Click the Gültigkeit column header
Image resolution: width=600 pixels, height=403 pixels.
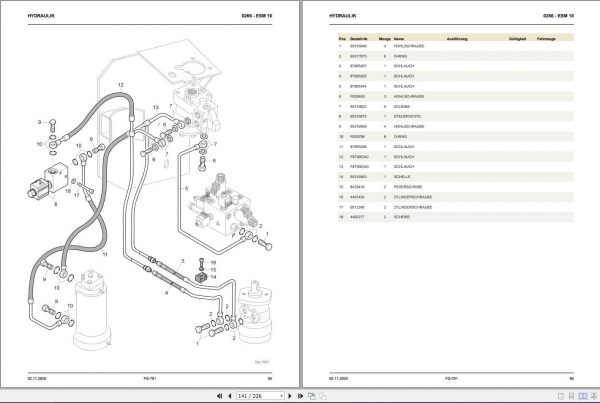tap(518, 39)
